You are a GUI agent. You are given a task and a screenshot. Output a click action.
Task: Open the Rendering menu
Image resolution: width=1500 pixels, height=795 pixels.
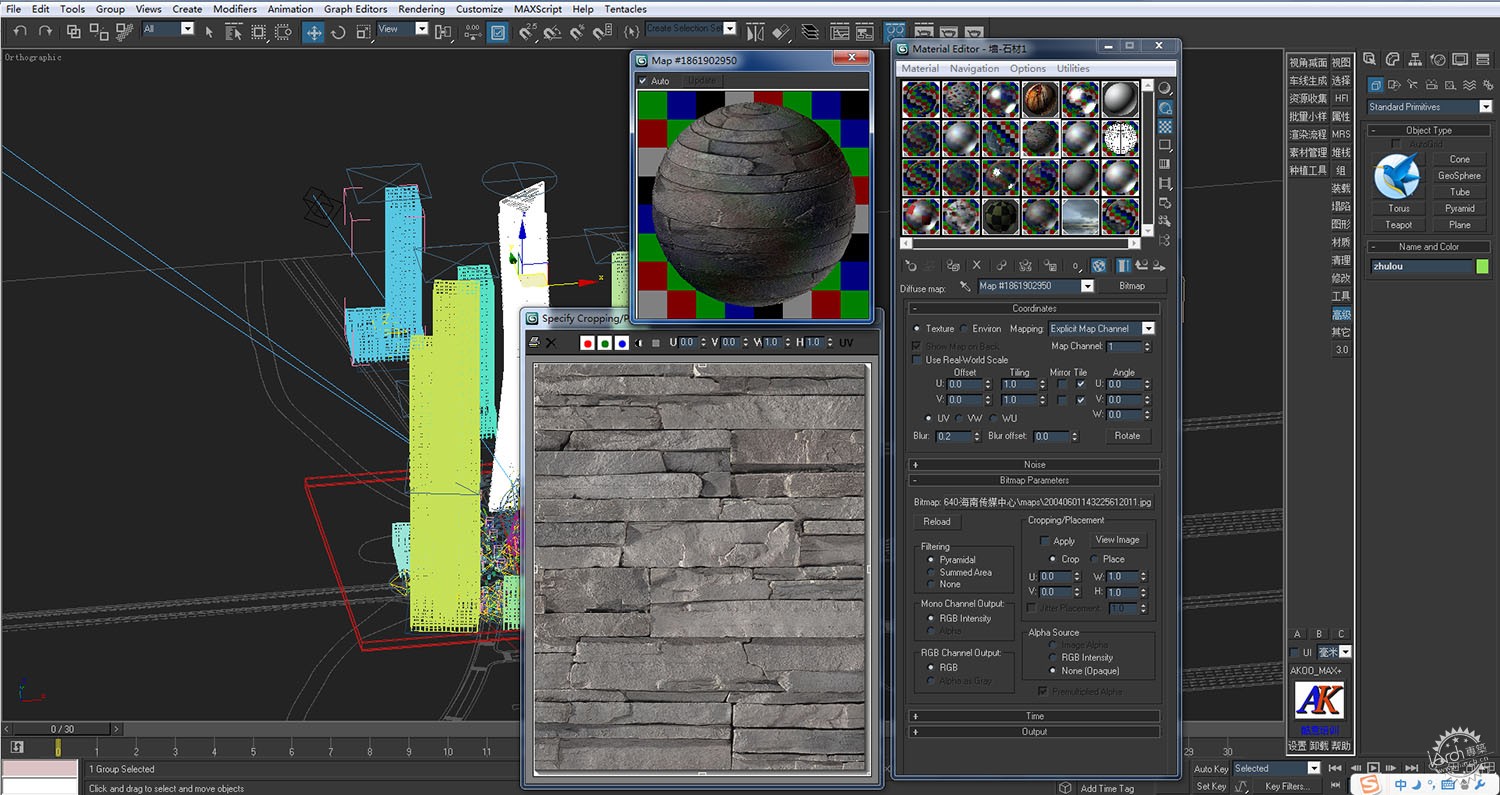coord(421,9)
